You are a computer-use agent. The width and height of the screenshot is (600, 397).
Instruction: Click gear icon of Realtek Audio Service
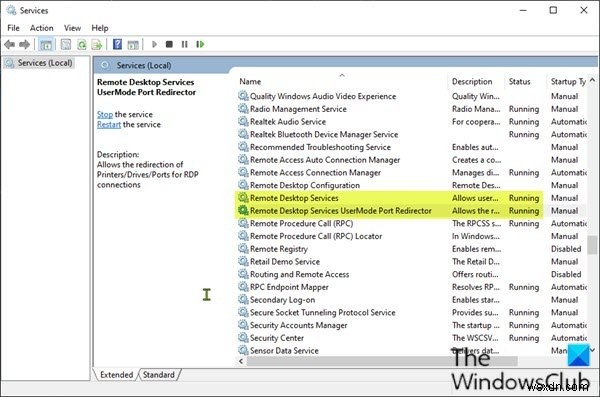pyautogui.click(x=243, y=122)
